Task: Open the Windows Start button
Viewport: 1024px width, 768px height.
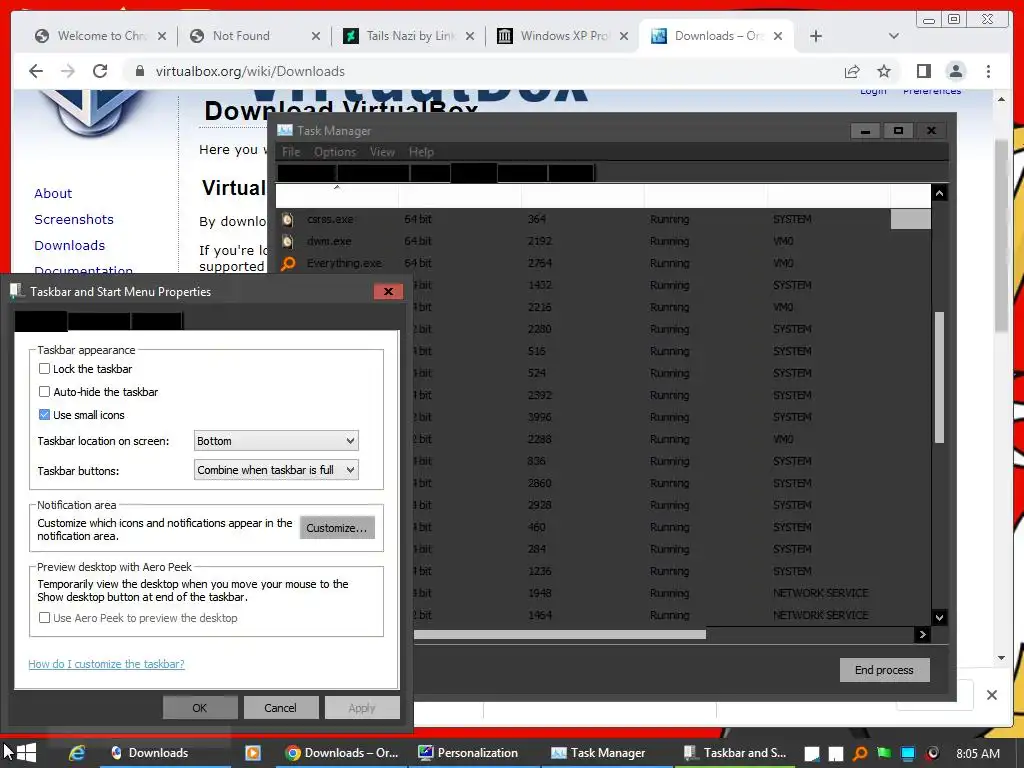Action: (26, 752)
